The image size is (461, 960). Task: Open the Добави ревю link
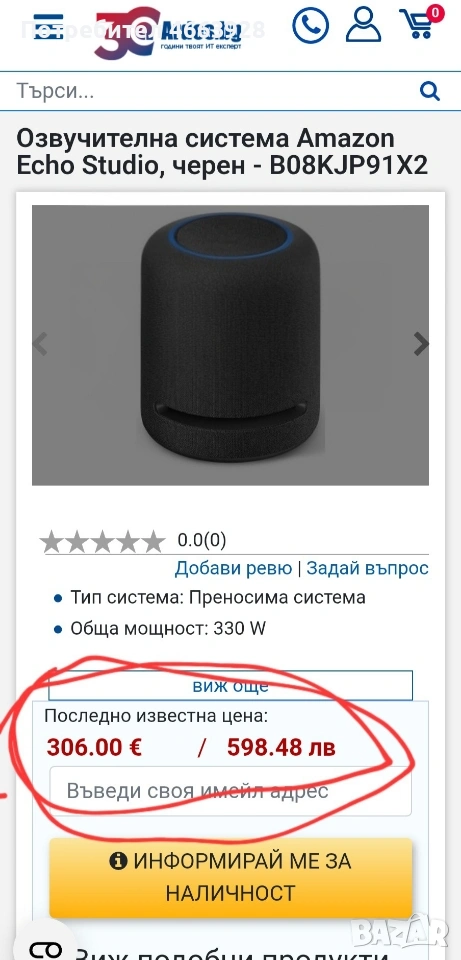[233, 568]
